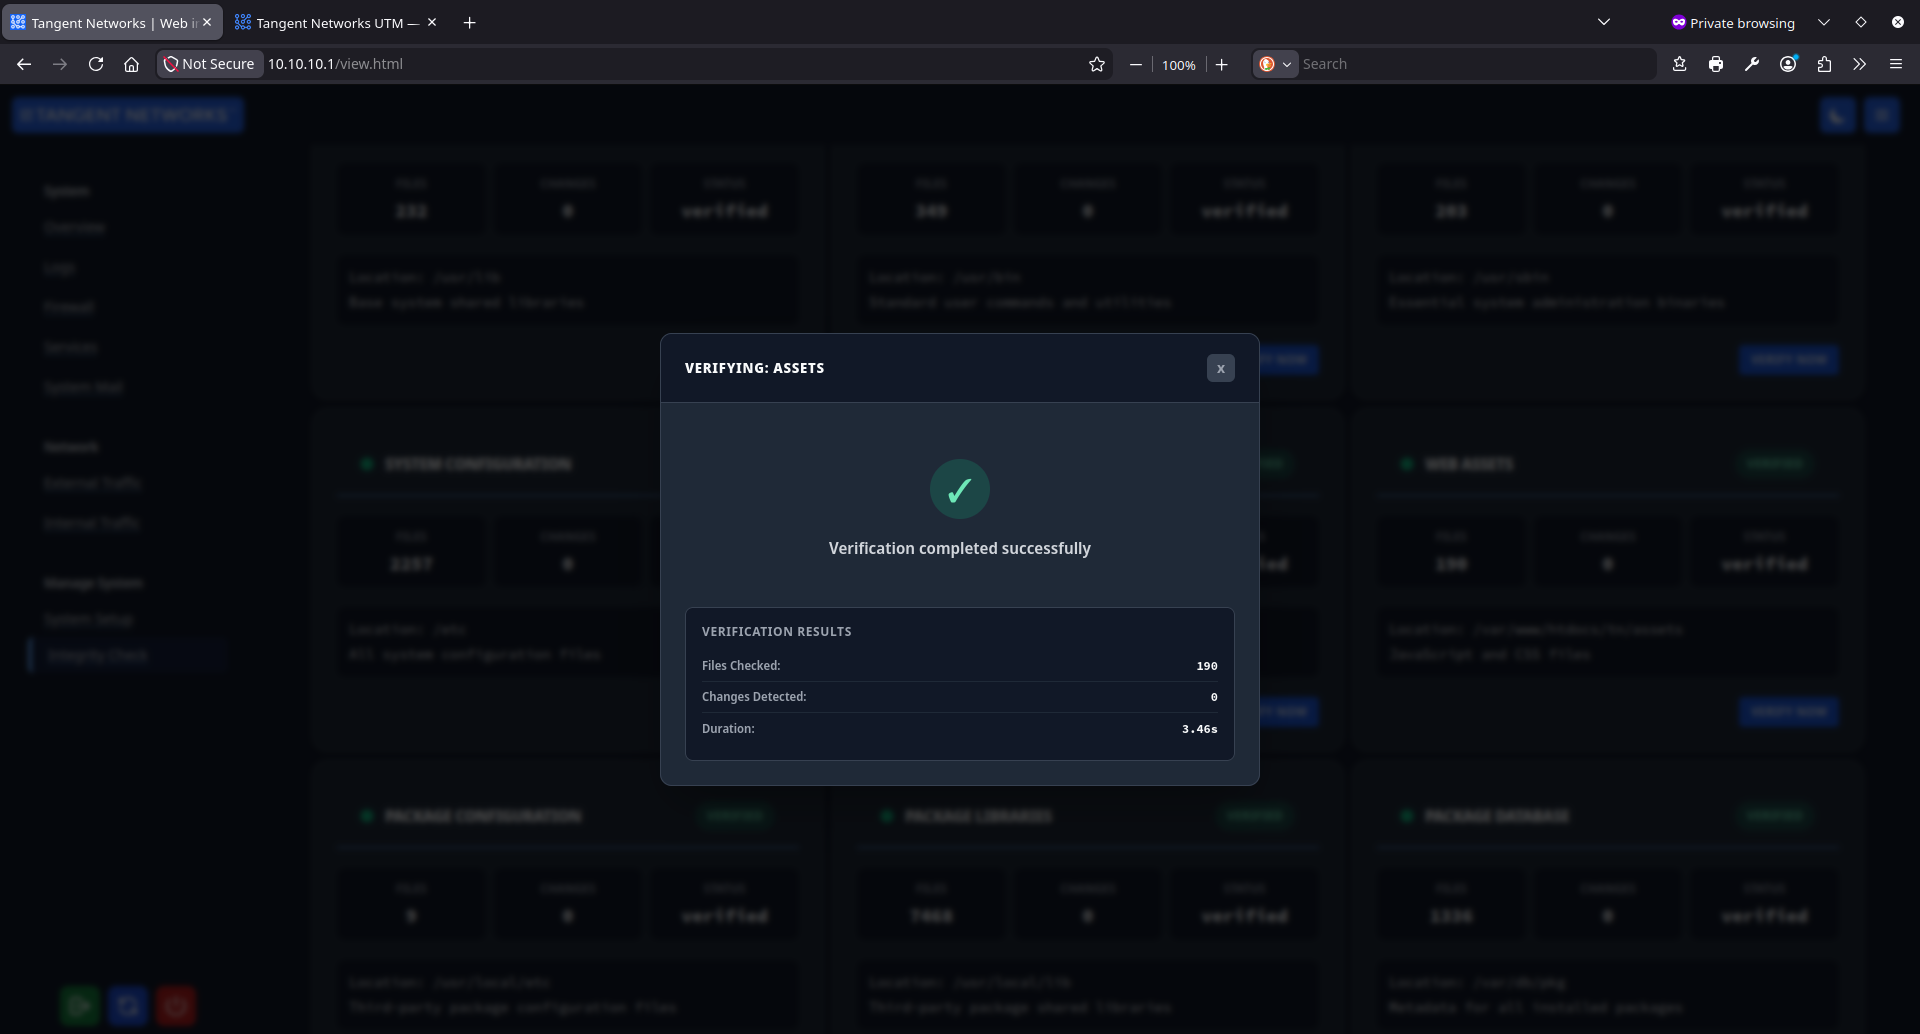Viewport: 1920px width, 1034px height.
Task: Select Integrity Check in Manage System
Action: (98, 654)
